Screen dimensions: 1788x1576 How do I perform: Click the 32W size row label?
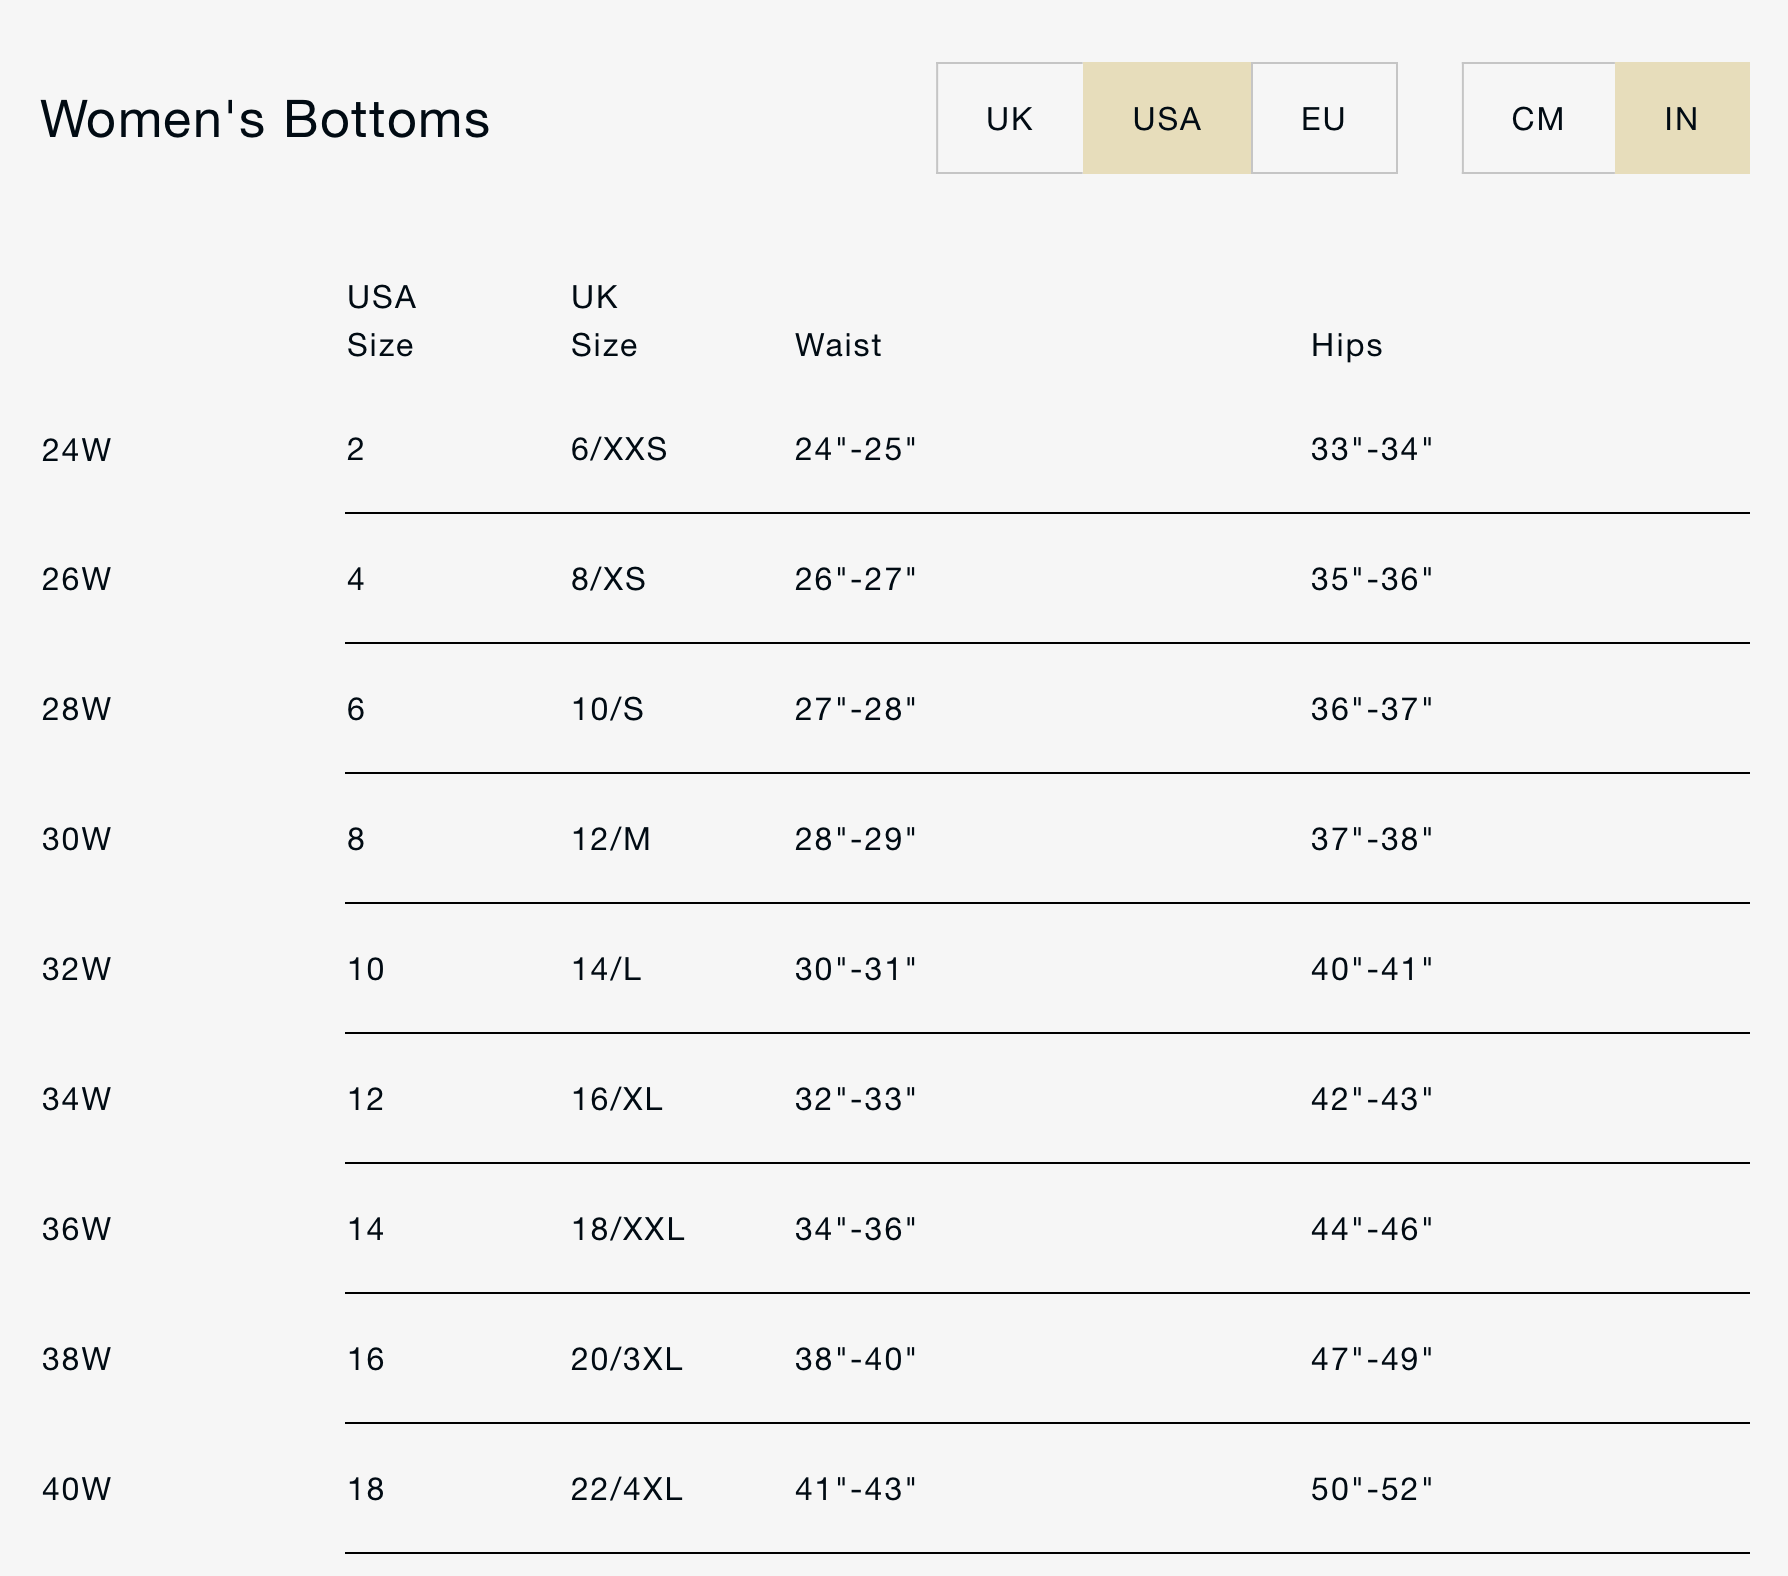76,969
